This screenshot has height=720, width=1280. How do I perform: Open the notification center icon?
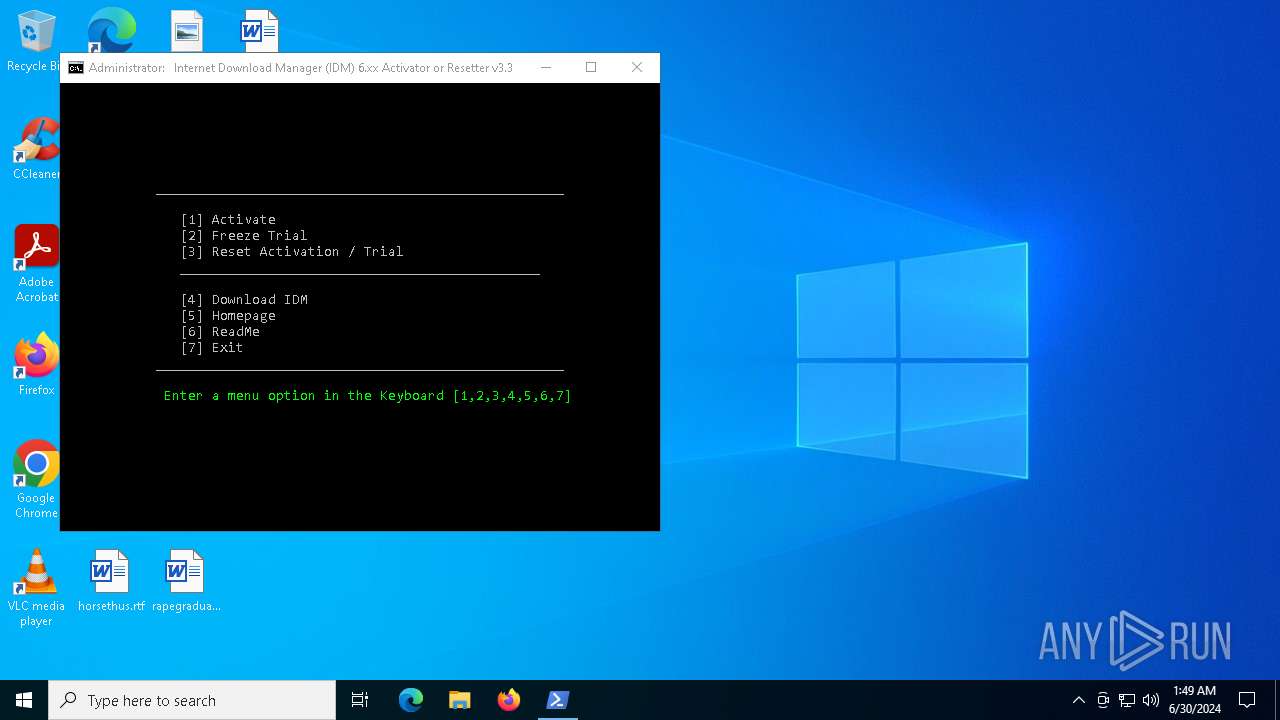pos(1247,700)
